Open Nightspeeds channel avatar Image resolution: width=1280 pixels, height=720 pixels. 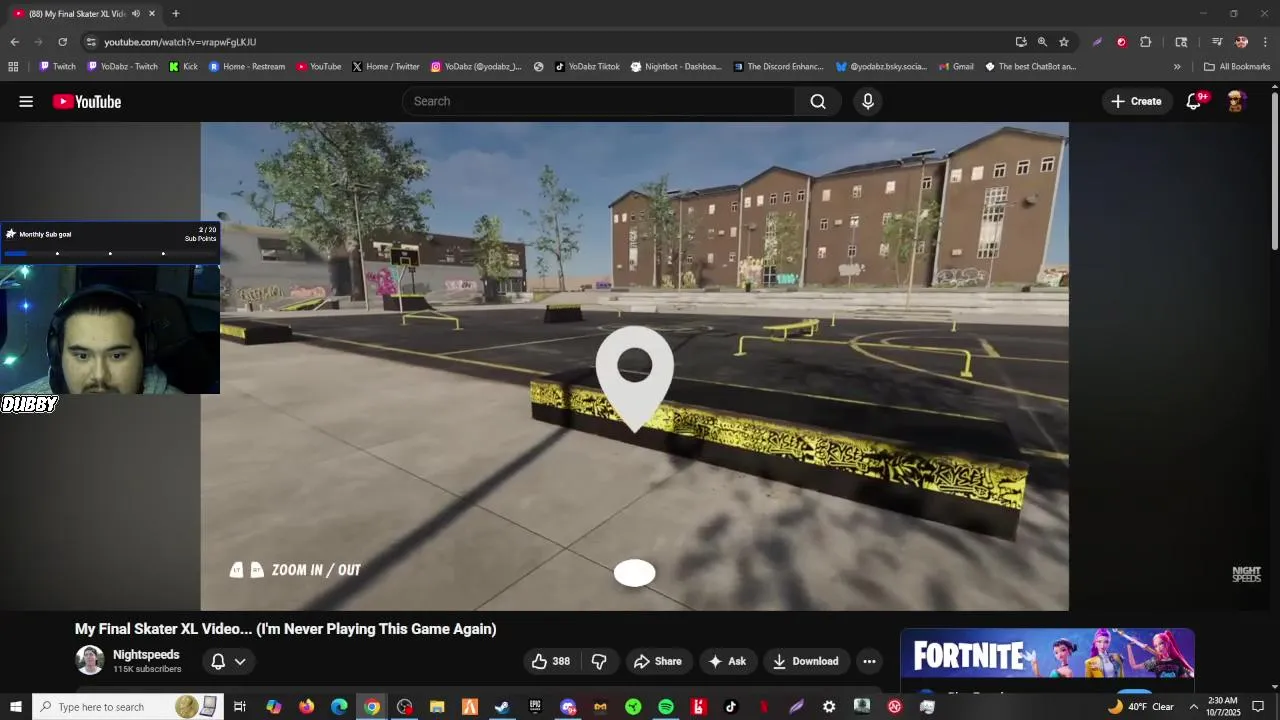[90, 660]
